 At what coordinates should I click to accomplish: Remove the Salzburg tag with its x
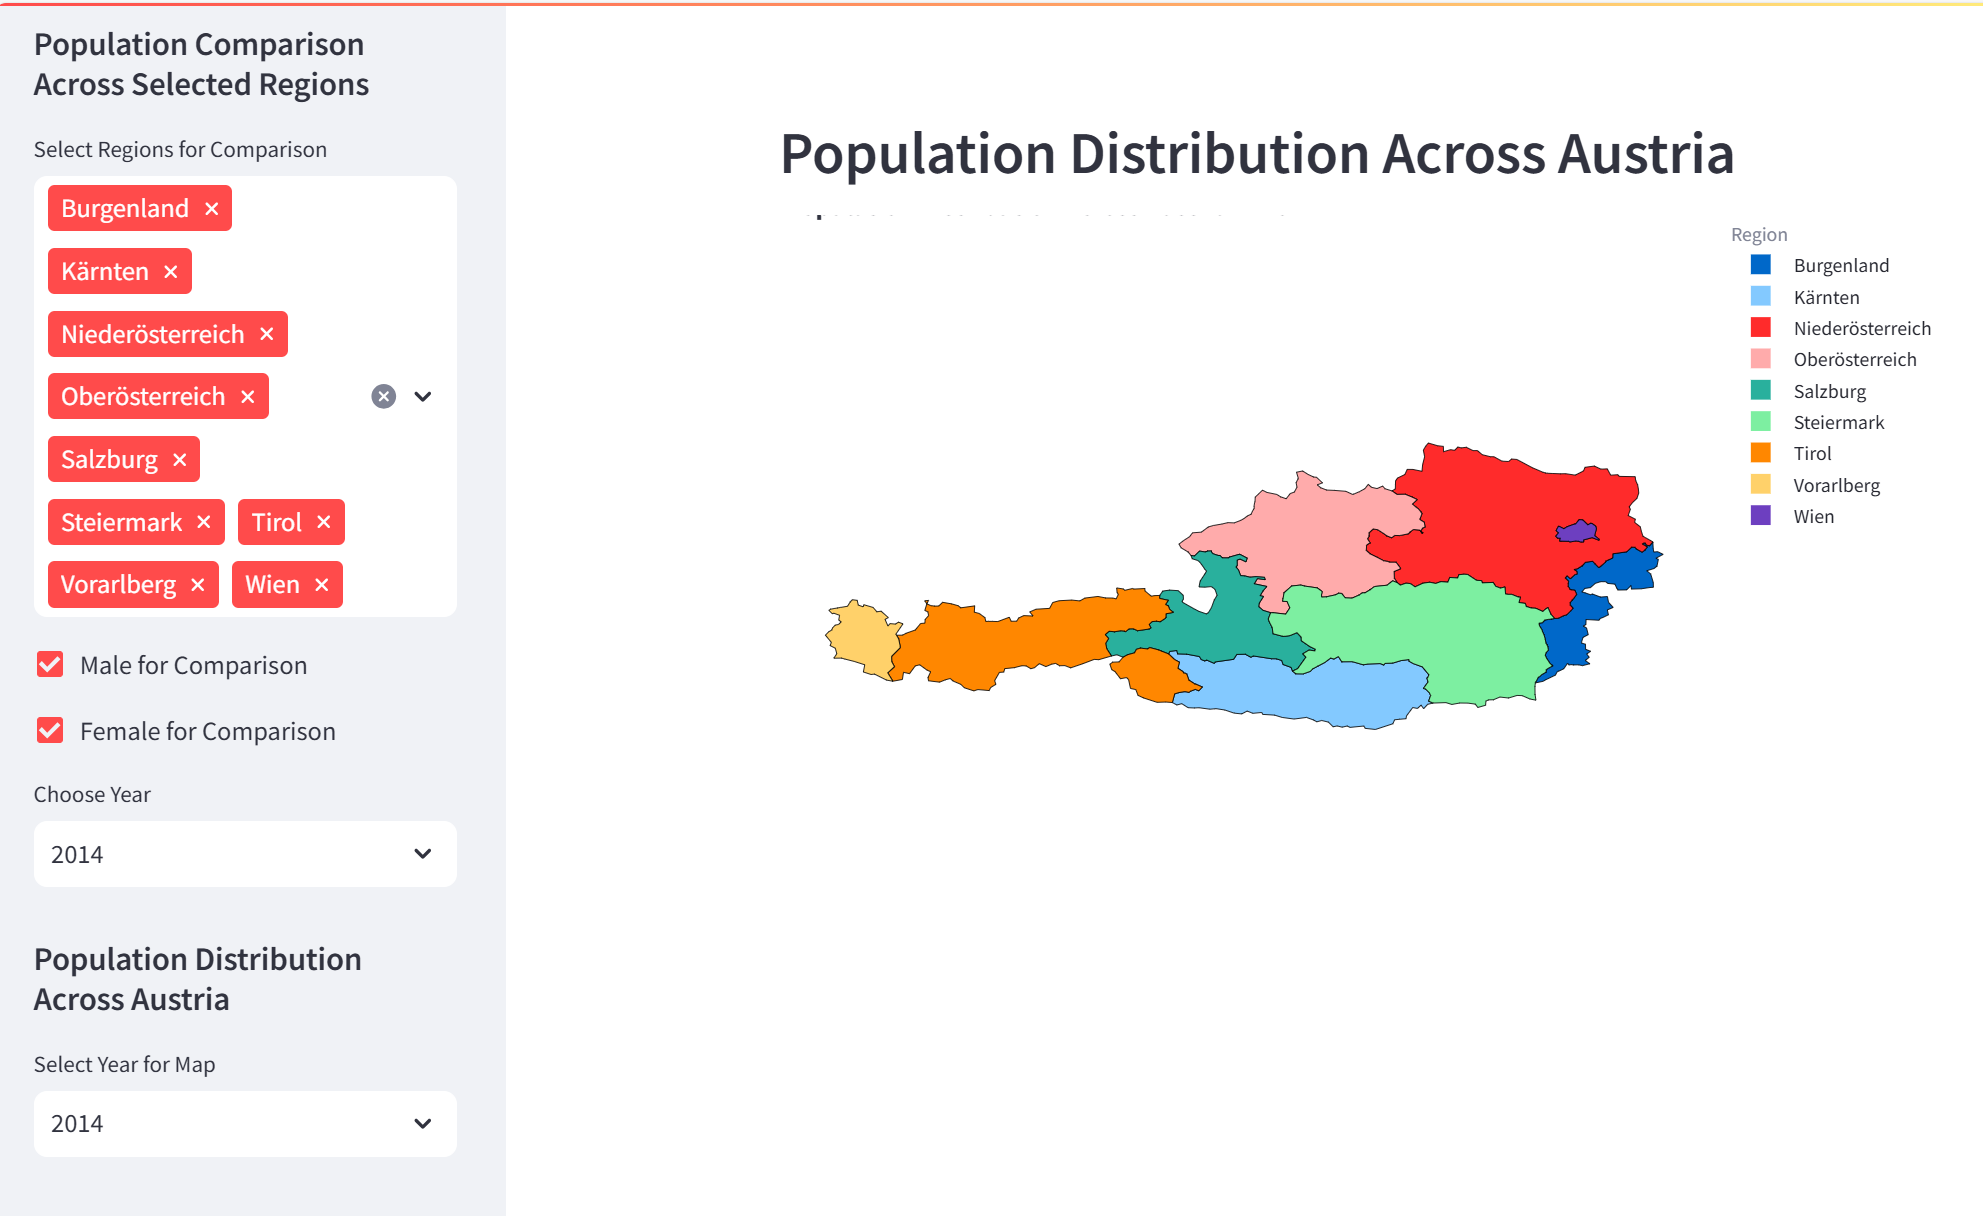(180, 460)
